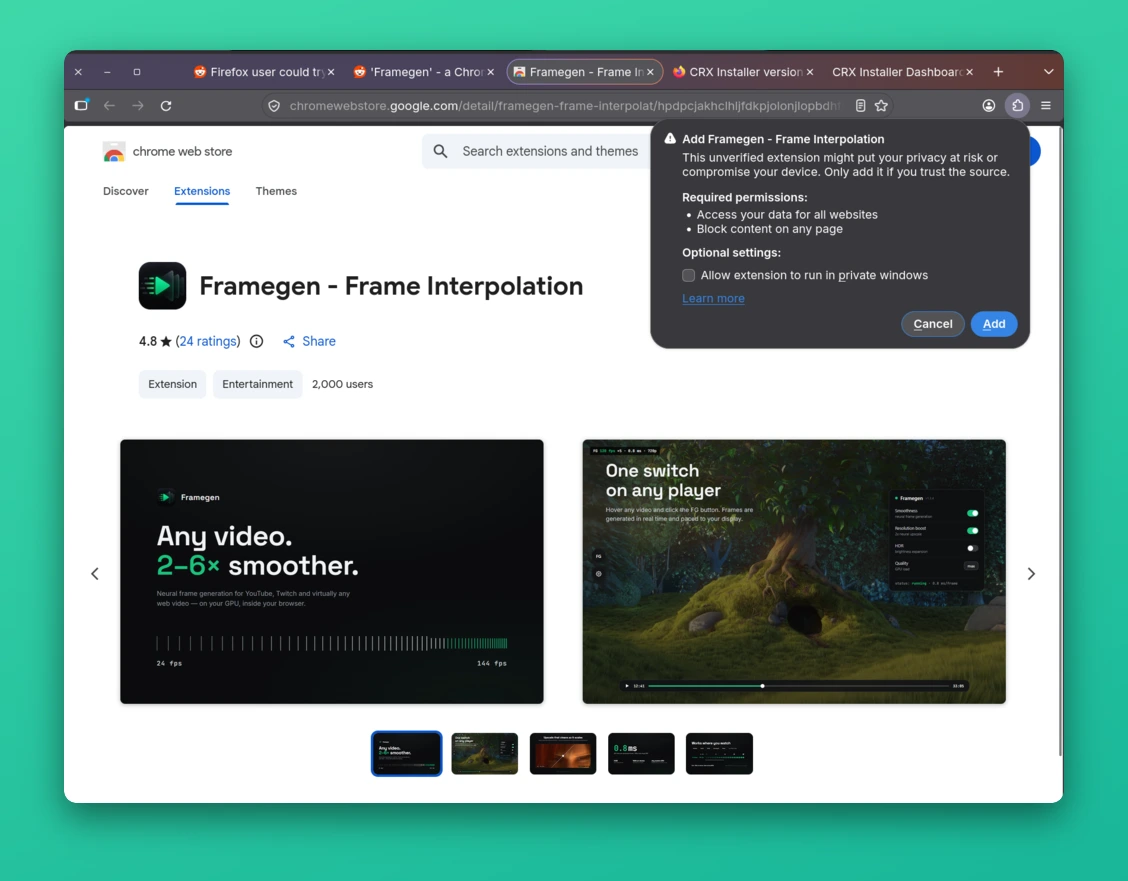This screenshot has height=881, width=1128.
Task: Select first screenshot thumbnail 'Any video'
Action: (x=406, y=754)
